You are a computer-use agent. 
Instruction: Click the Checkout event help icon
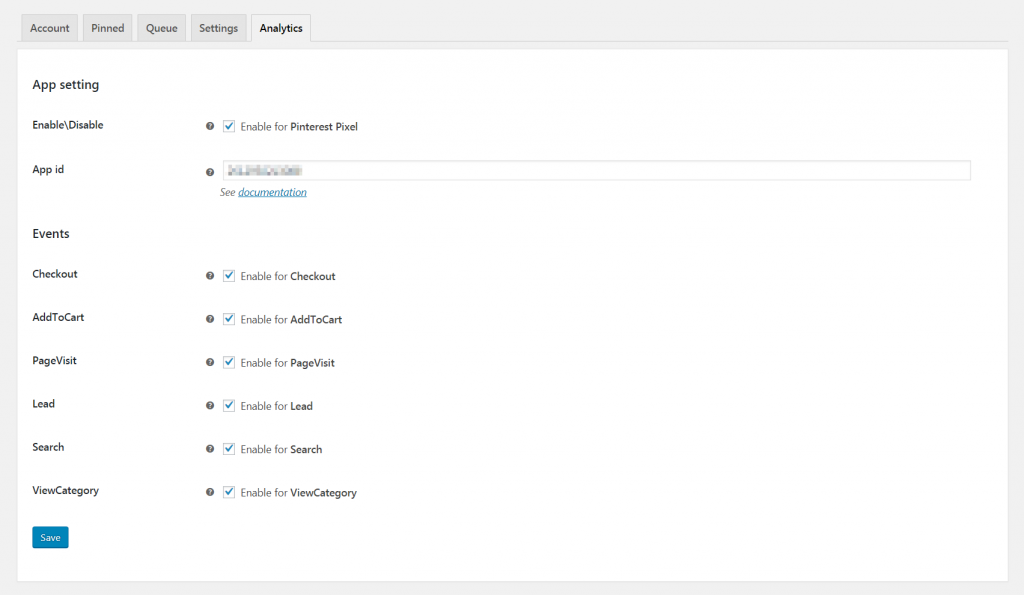pos(210,276)
